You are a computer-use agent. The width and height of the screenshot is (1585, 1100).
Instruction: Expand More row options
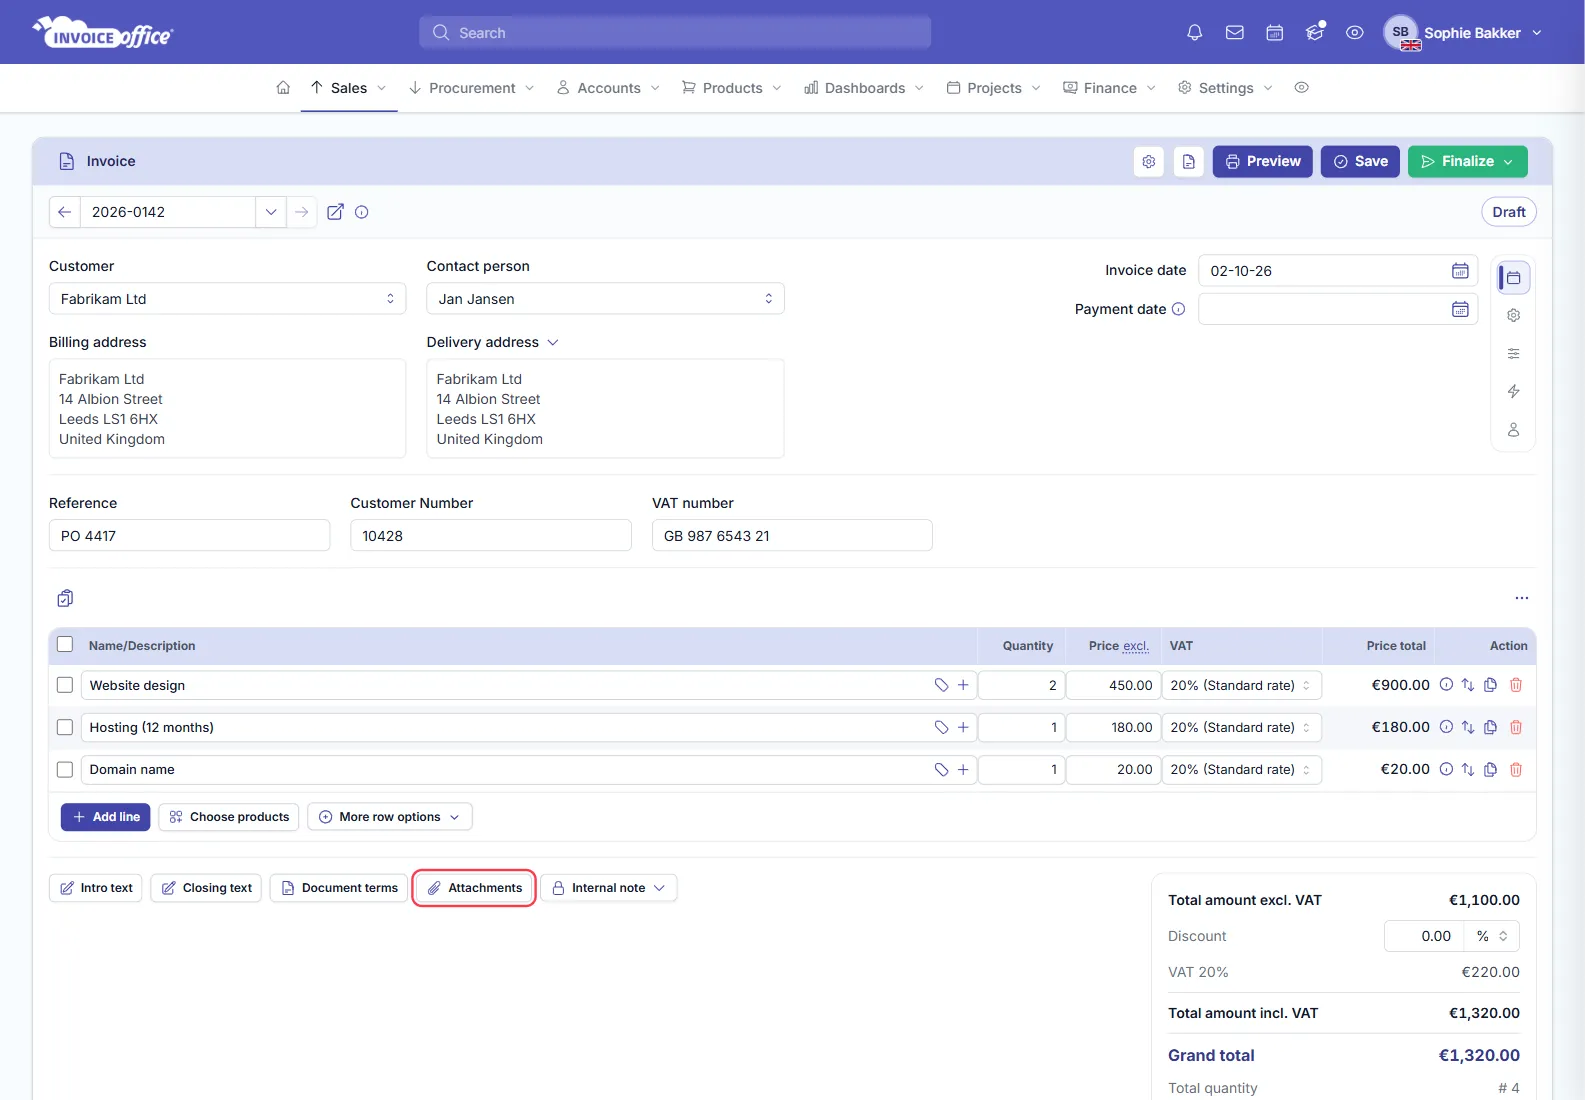[x=390, y=817]
